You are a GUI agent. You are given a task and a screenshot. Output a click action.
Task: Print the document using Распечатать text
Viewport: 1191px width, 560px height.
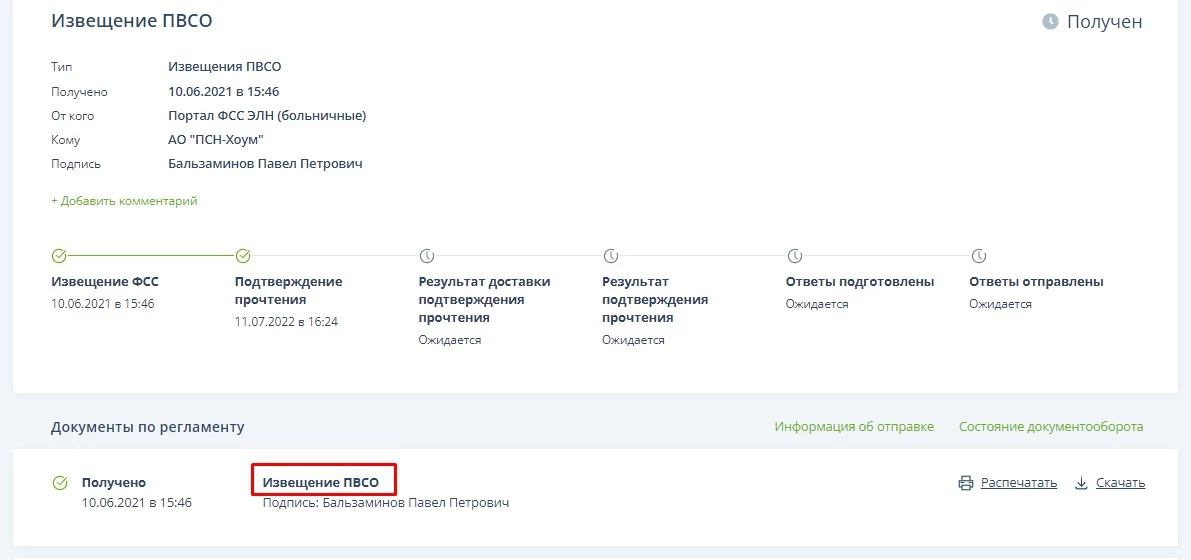click(1018, 483)
